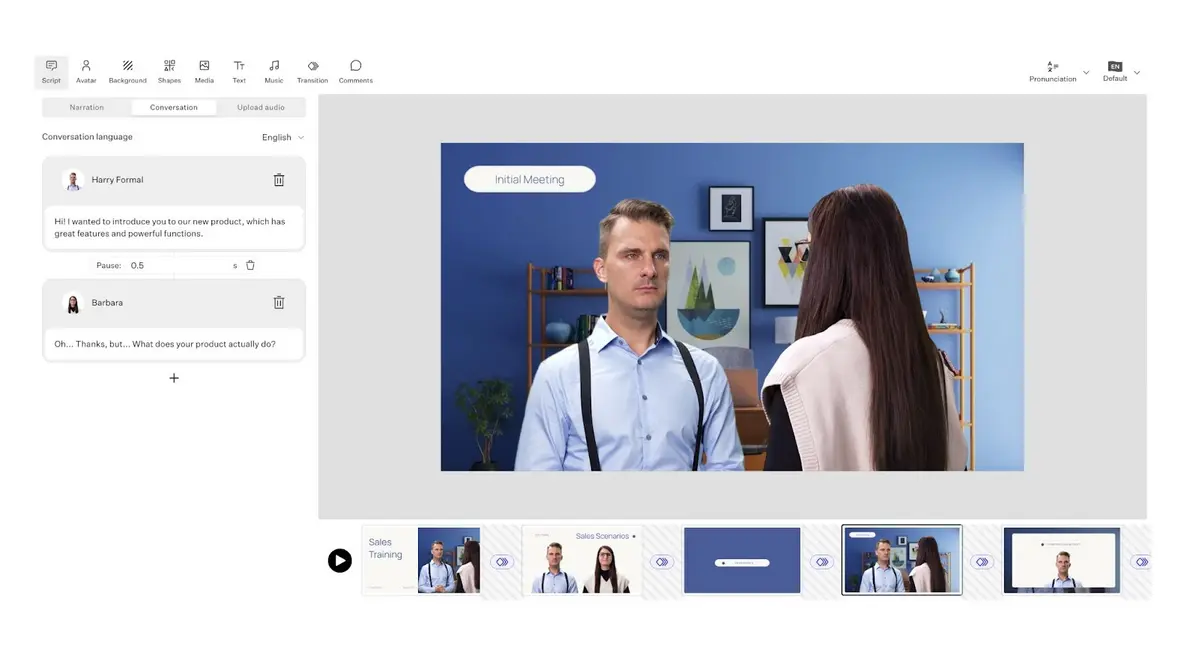This screenshot has width=1199, height=667.
Task: Open the Shapes tool
Action: coord(169,71)
